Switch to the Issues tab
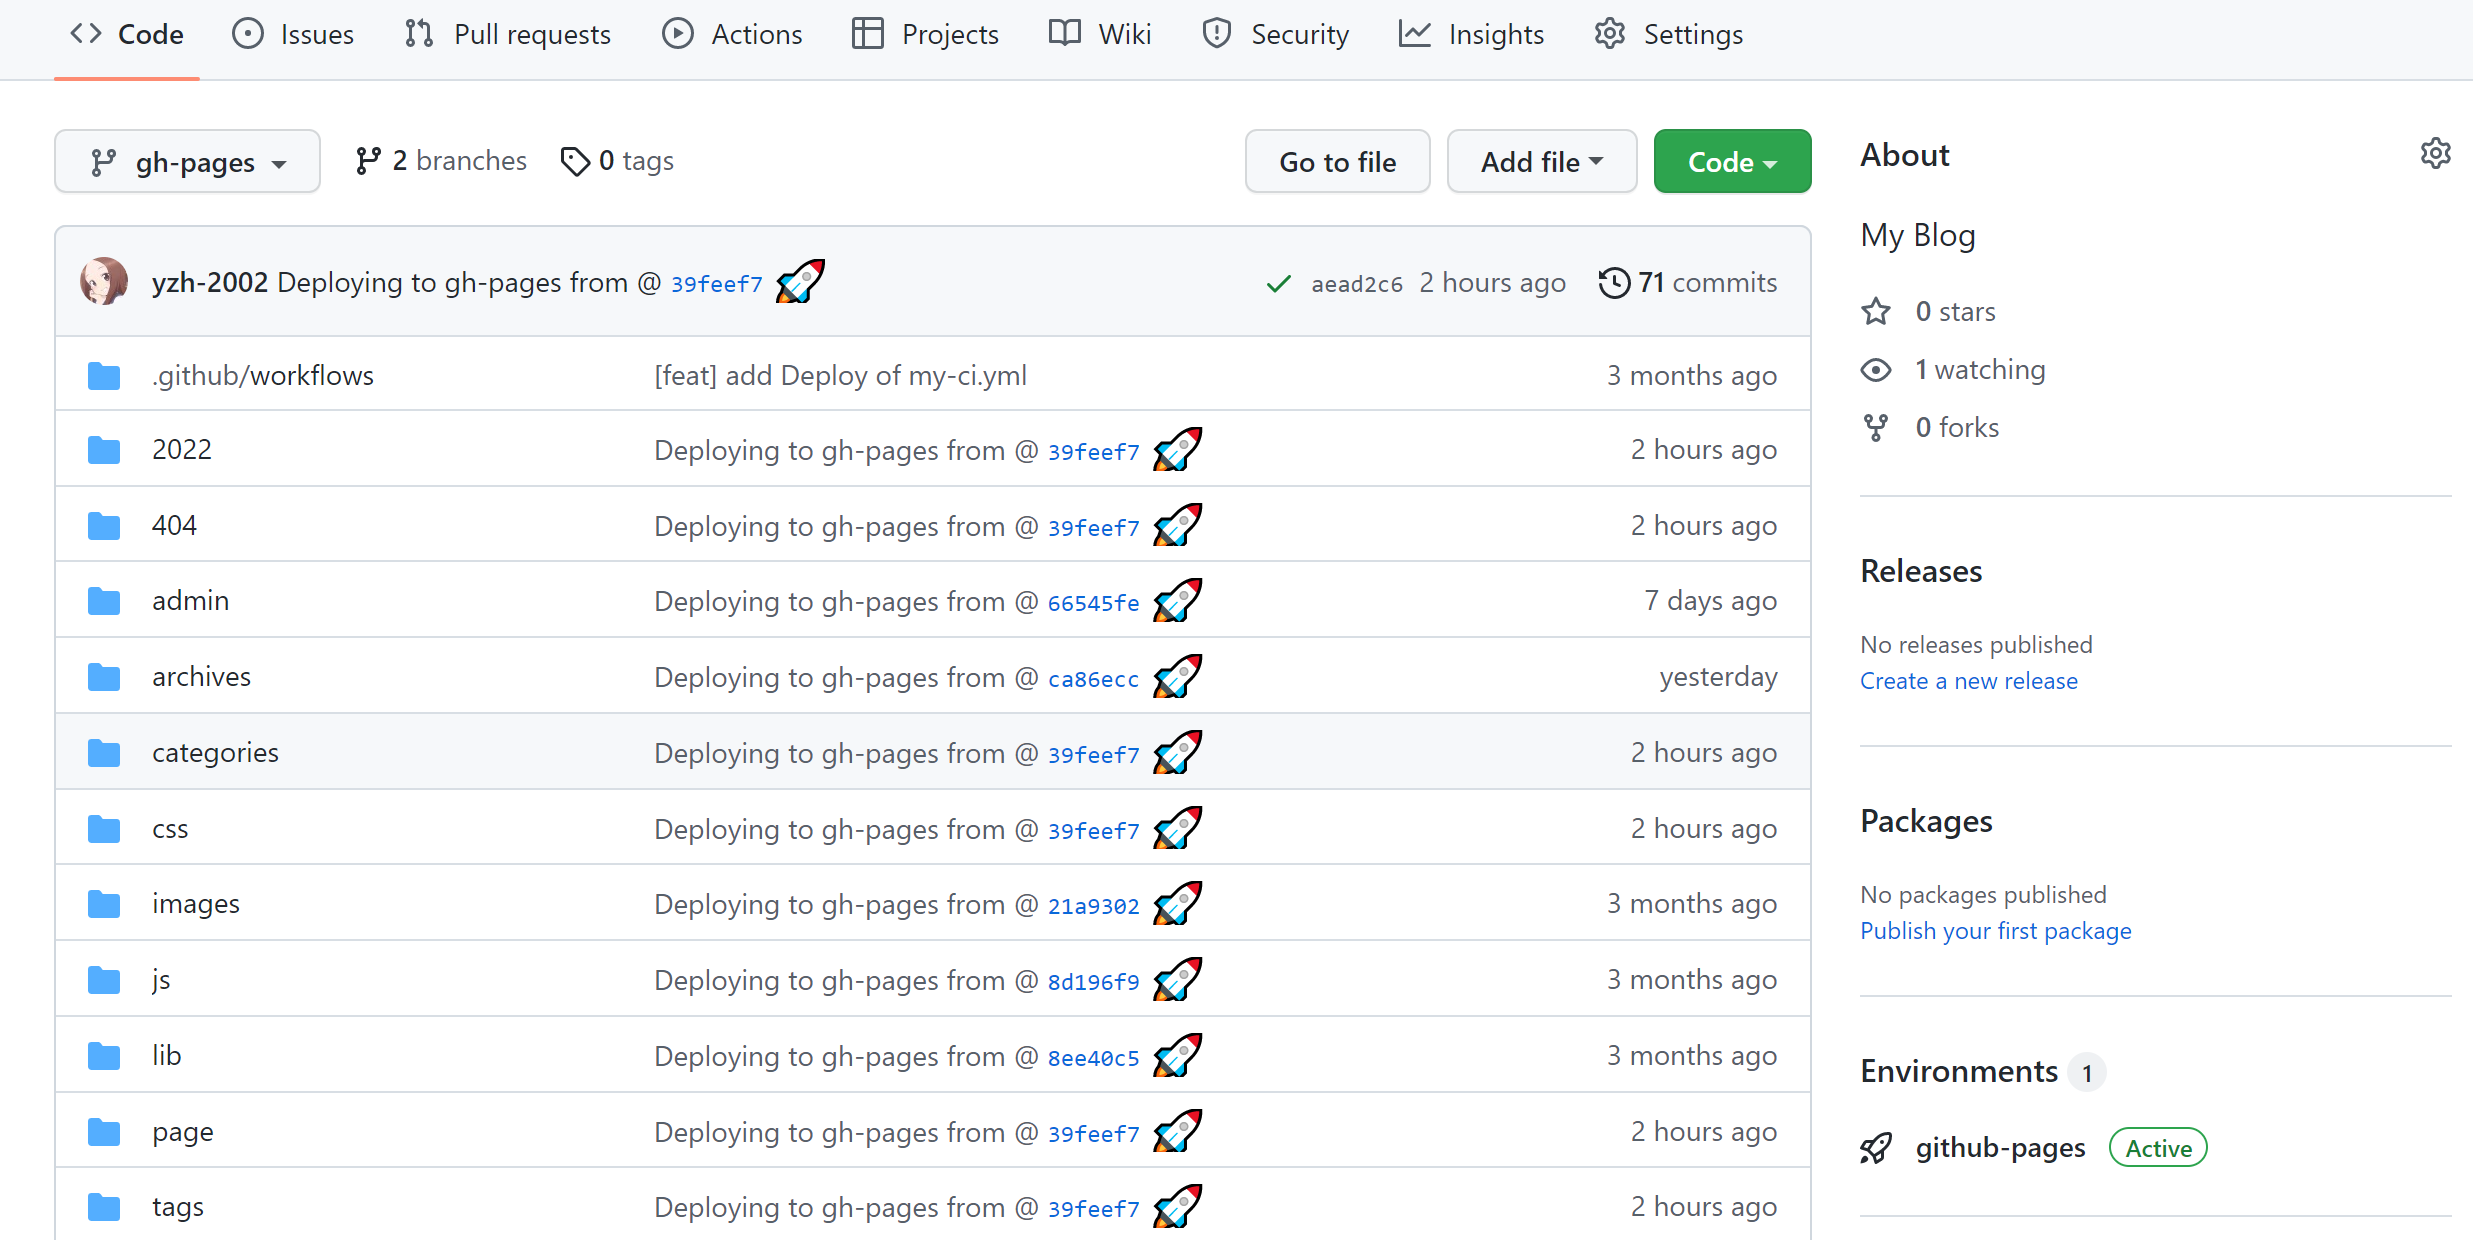 point(293,35)
